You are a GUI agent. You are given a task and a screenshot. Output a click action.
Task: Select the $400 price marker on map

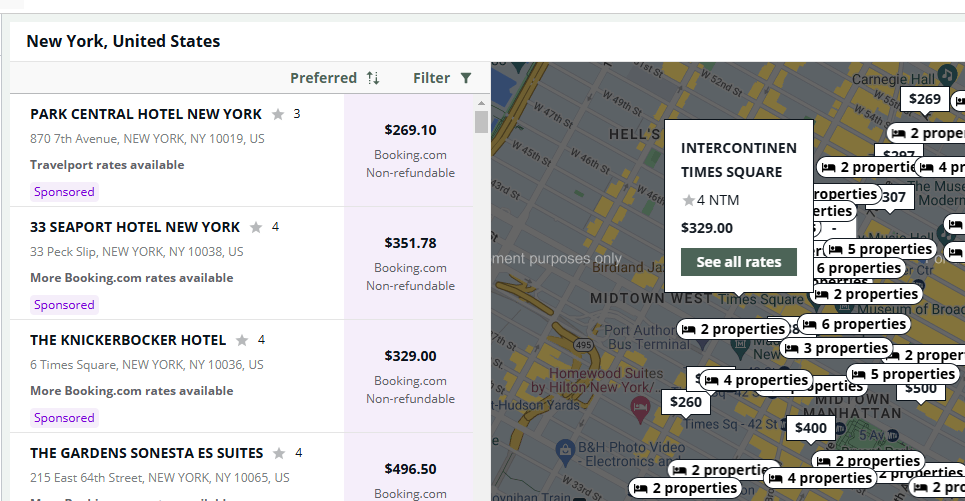tap(811, 428)
